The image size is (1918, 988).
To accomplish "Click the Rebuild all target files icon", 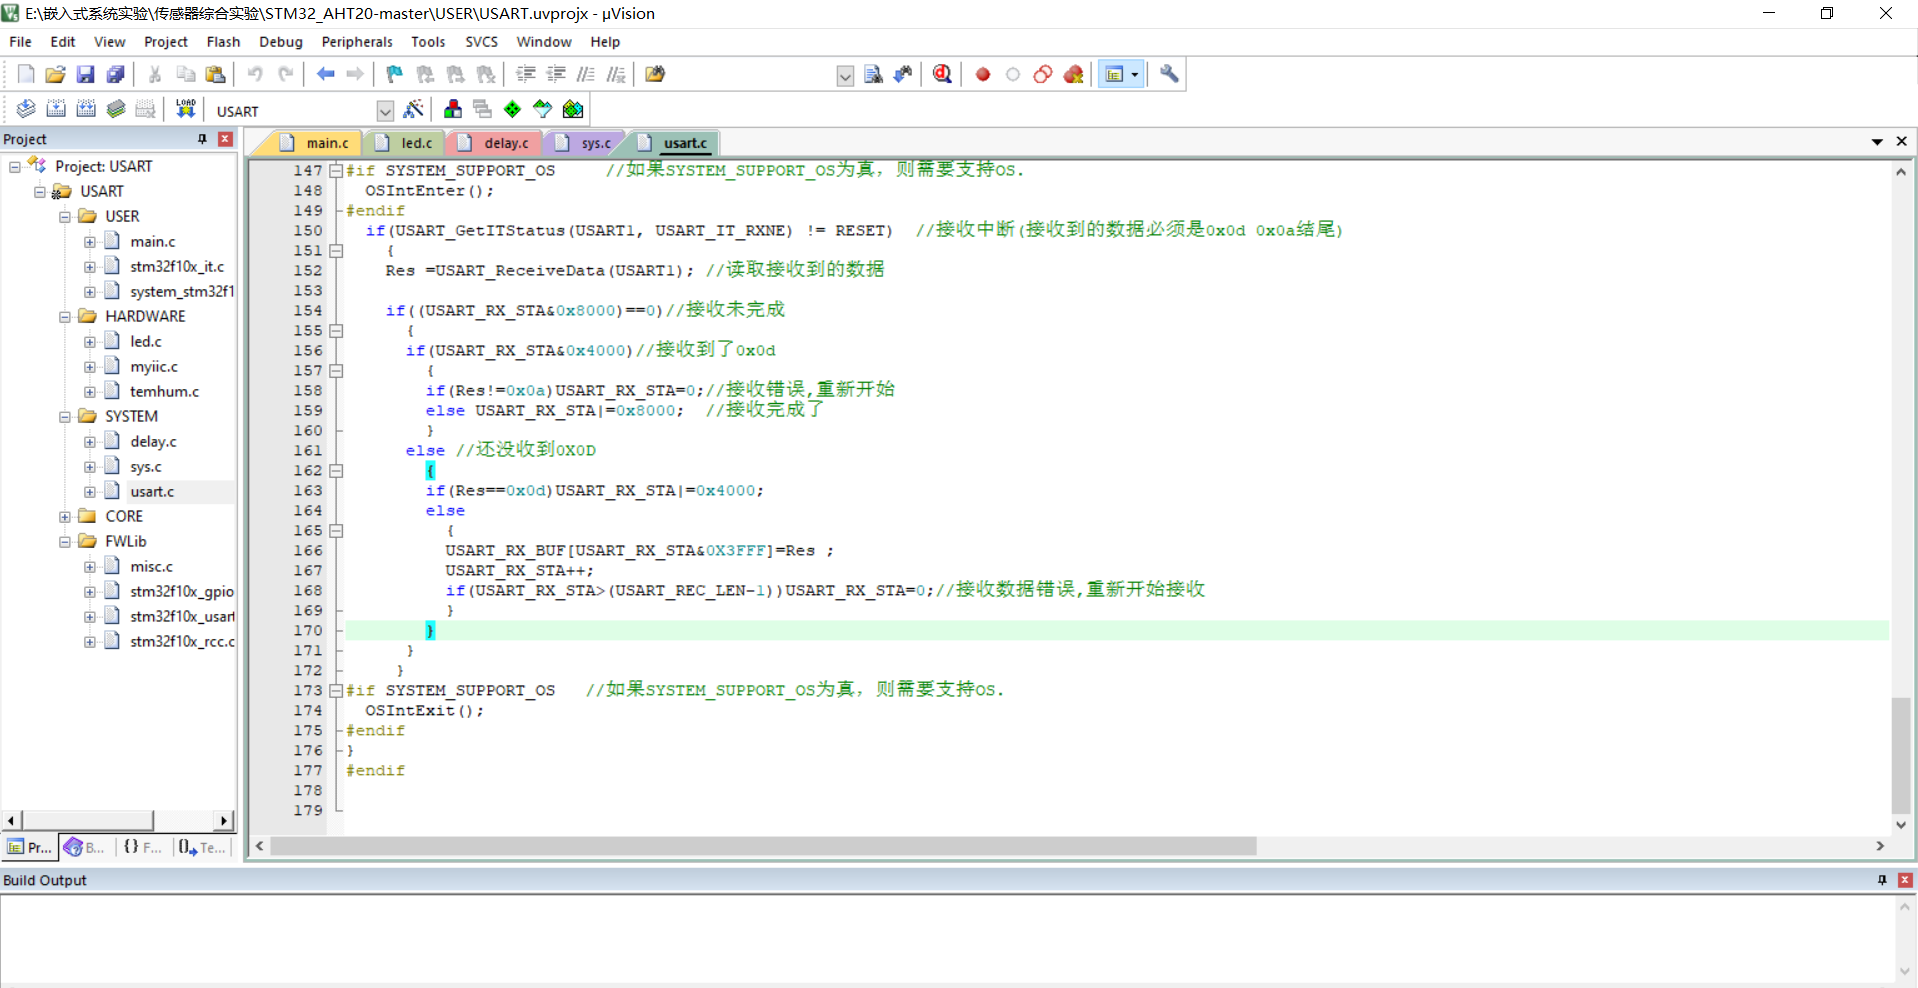I will (x=86, y=109).
